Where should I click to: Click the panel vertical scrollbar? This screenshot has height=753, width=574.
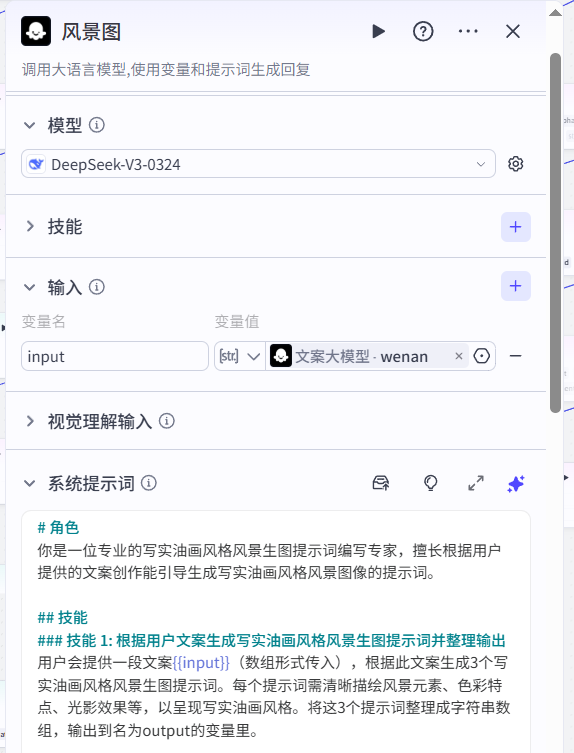pyautogui.click(x=556, y=233)
